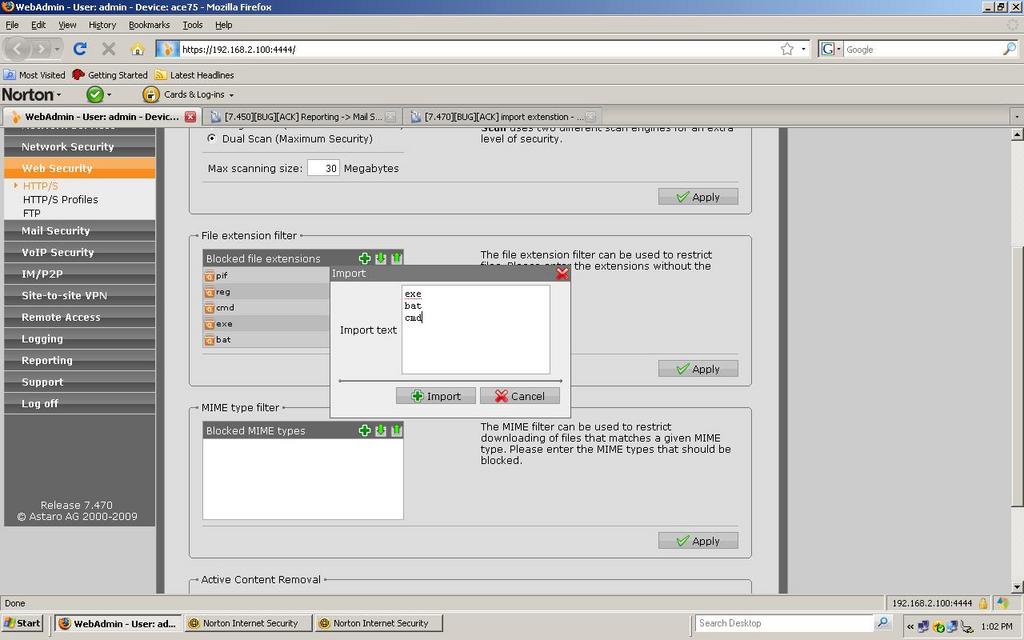
Task: Open the FTP submenu item
Action: [31, 214]
